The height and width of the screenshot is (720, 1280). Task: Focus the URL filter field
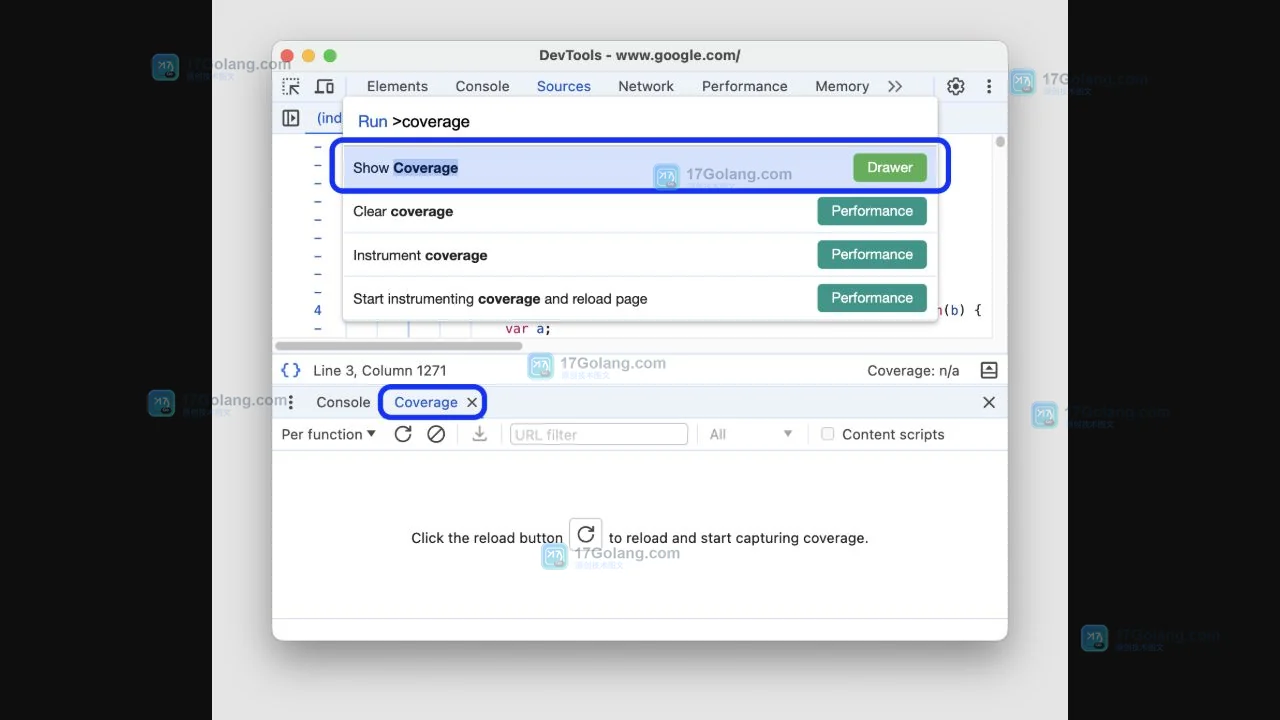coord(599,434)
